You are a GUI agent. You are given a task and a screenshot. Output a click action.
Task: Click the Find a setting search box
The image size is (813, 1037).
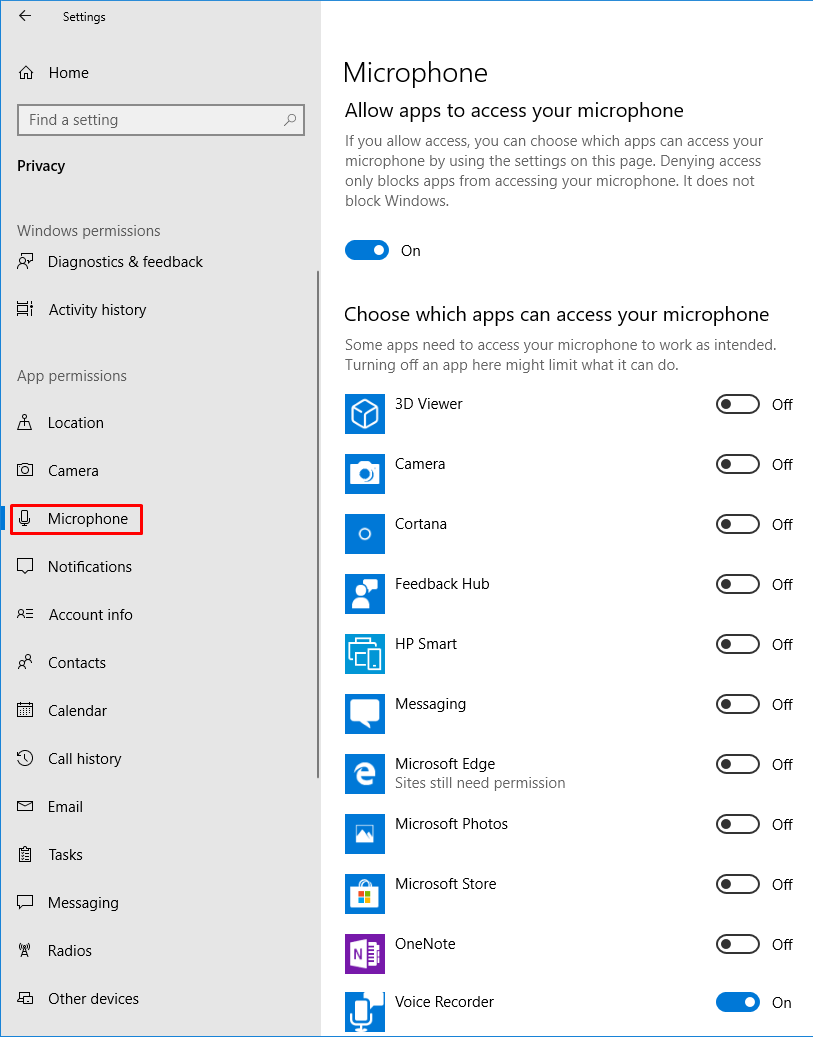(x=150, y=120)
